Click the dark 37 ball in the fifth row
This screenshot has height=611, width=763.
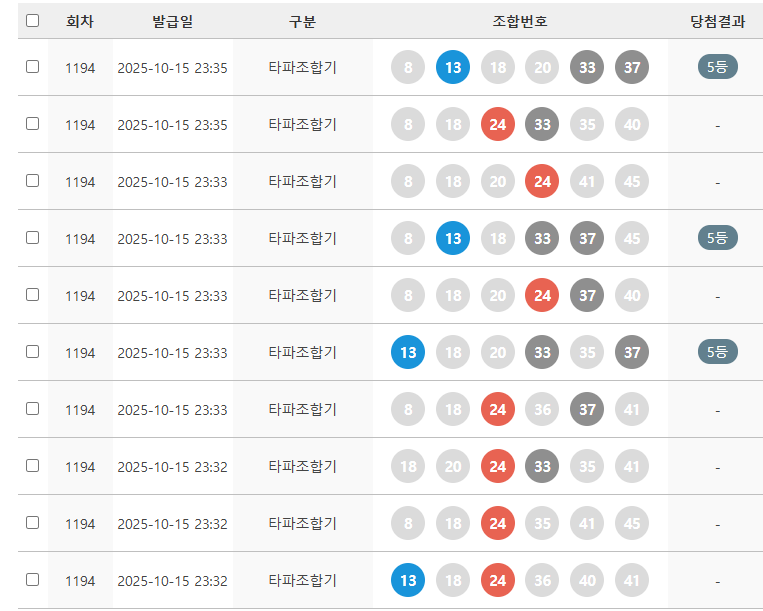click(x=587, y=295)
